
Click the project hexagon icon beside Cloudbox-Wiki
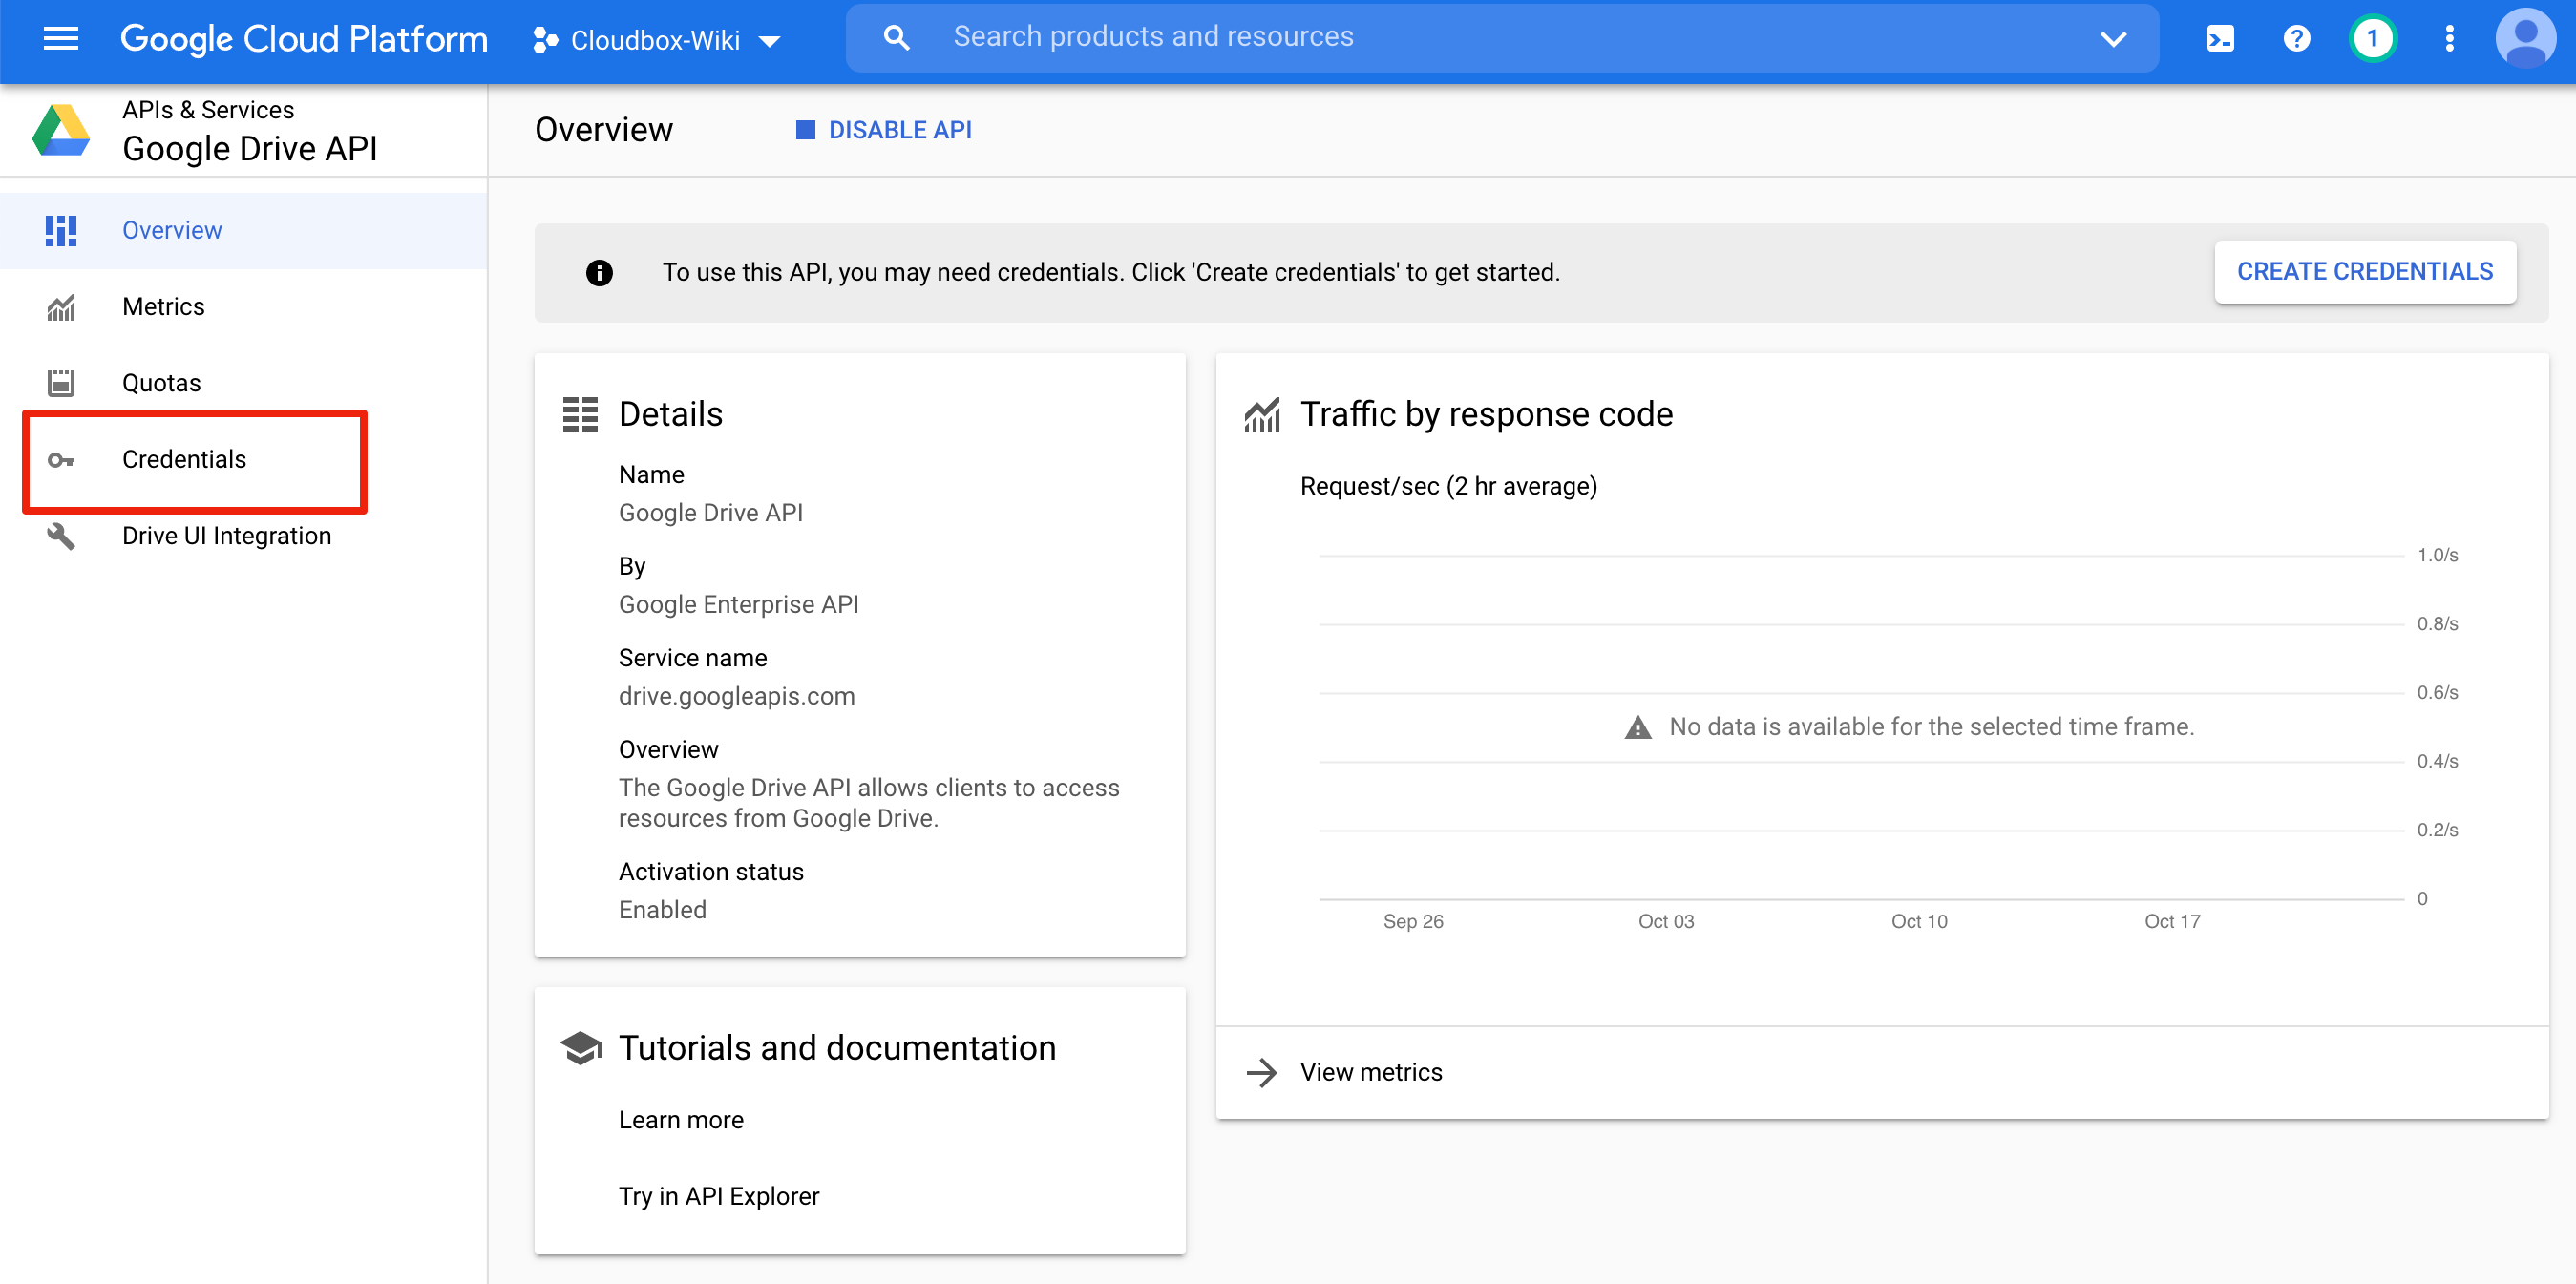coord(545,40)
